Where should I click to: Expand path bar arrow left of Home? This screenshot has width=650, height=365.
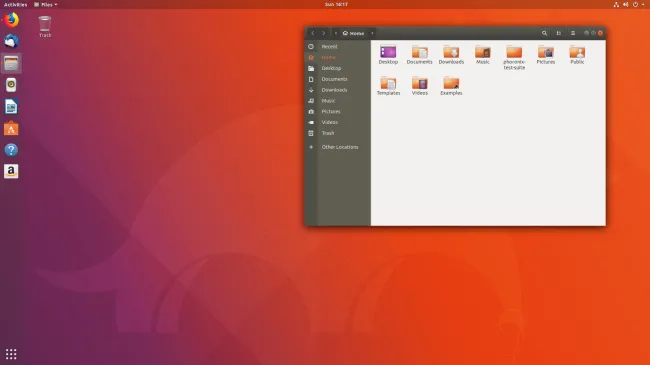tap(335, 33)
